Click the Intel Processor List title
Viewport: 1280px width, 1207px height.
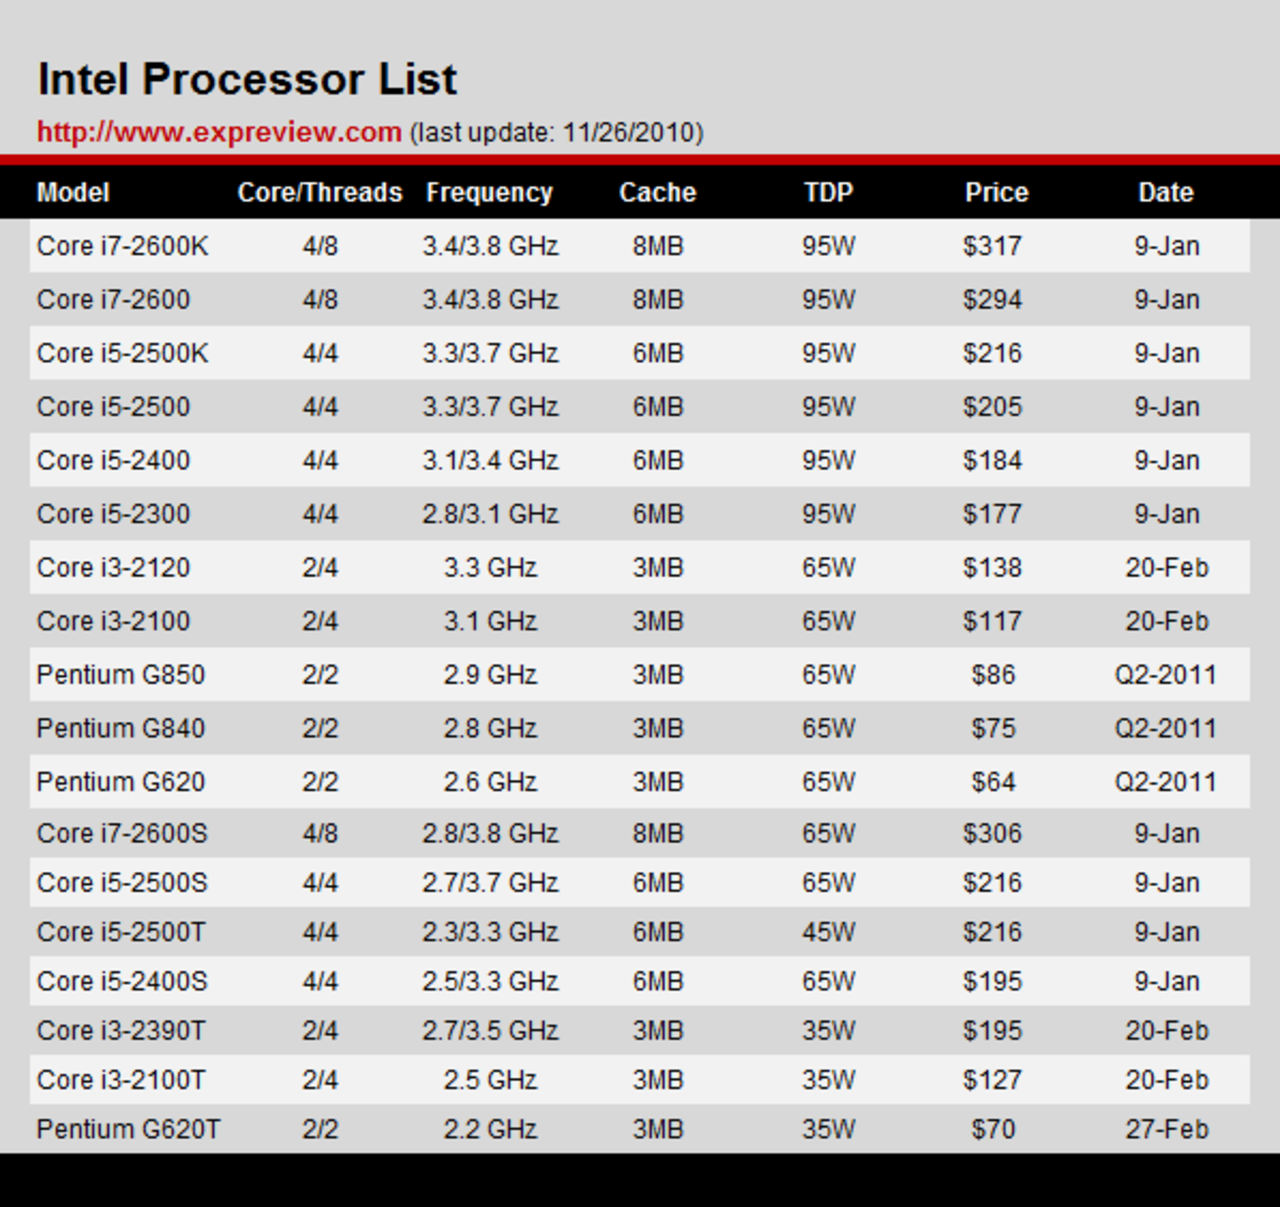click(247, 79)
